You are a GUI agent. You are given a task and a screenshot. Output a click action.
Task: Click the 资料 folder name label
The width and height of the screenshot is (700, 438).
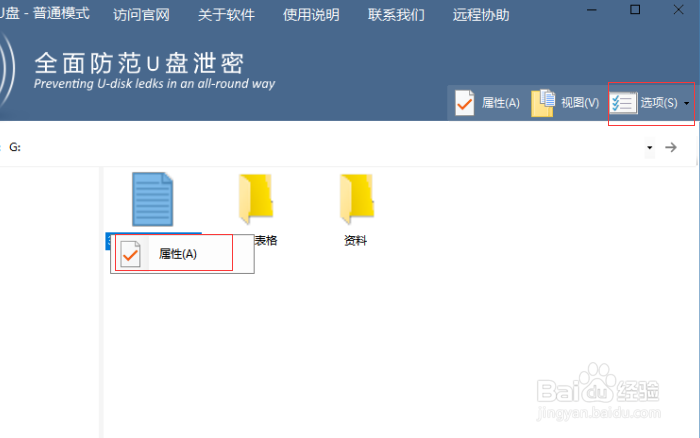355,241
